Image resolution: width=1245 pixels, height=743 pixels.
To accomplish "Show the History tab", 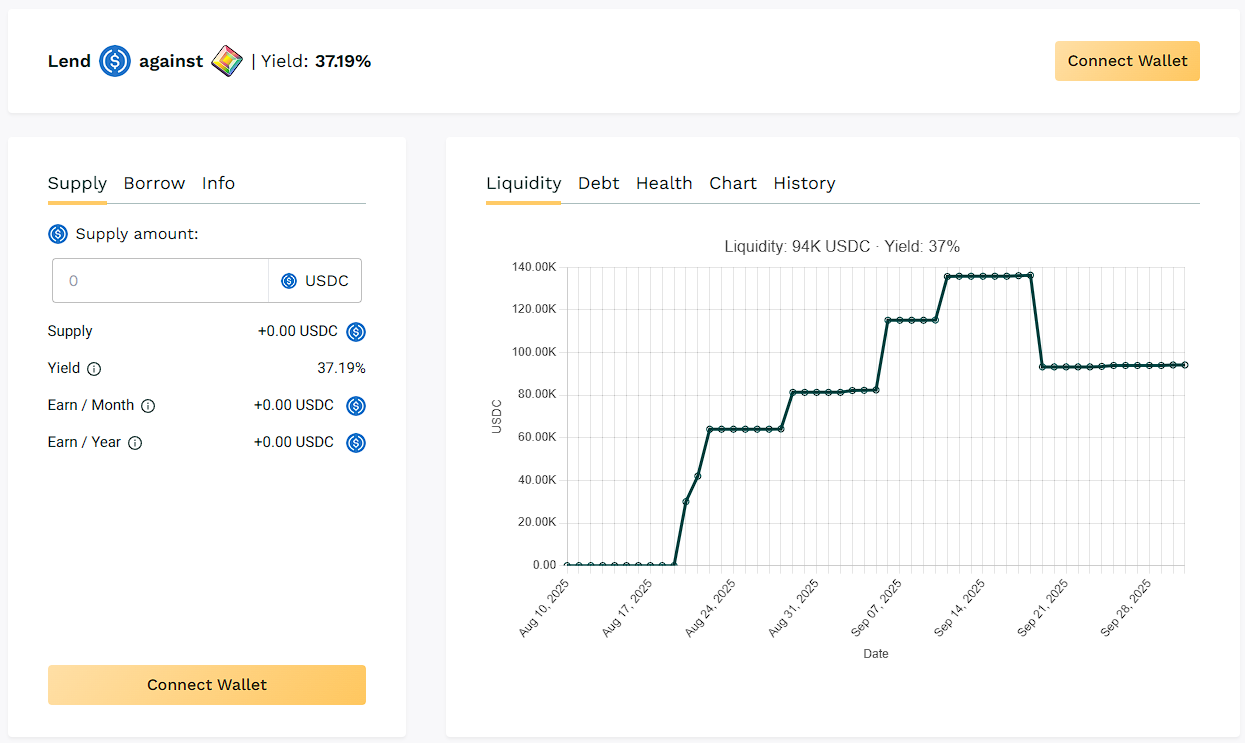I will coord(804,183).
